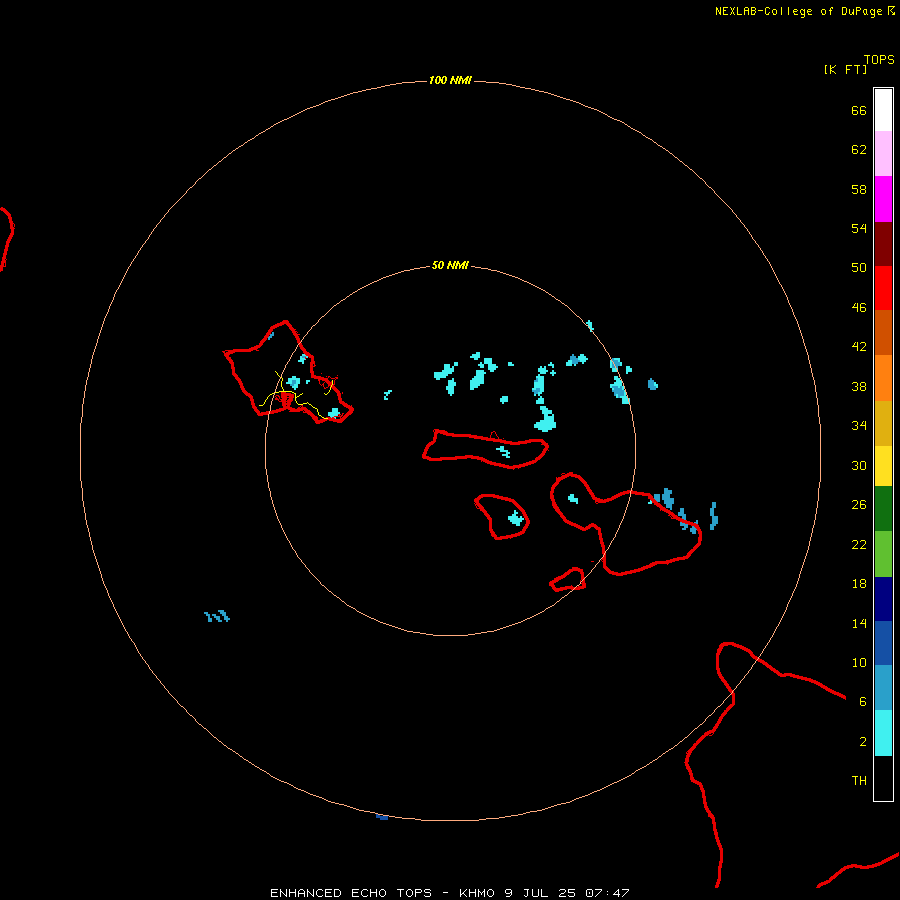Click the '[K FT]' units label
The width and height of the screenshot is (900, 900).
point(845,69)
